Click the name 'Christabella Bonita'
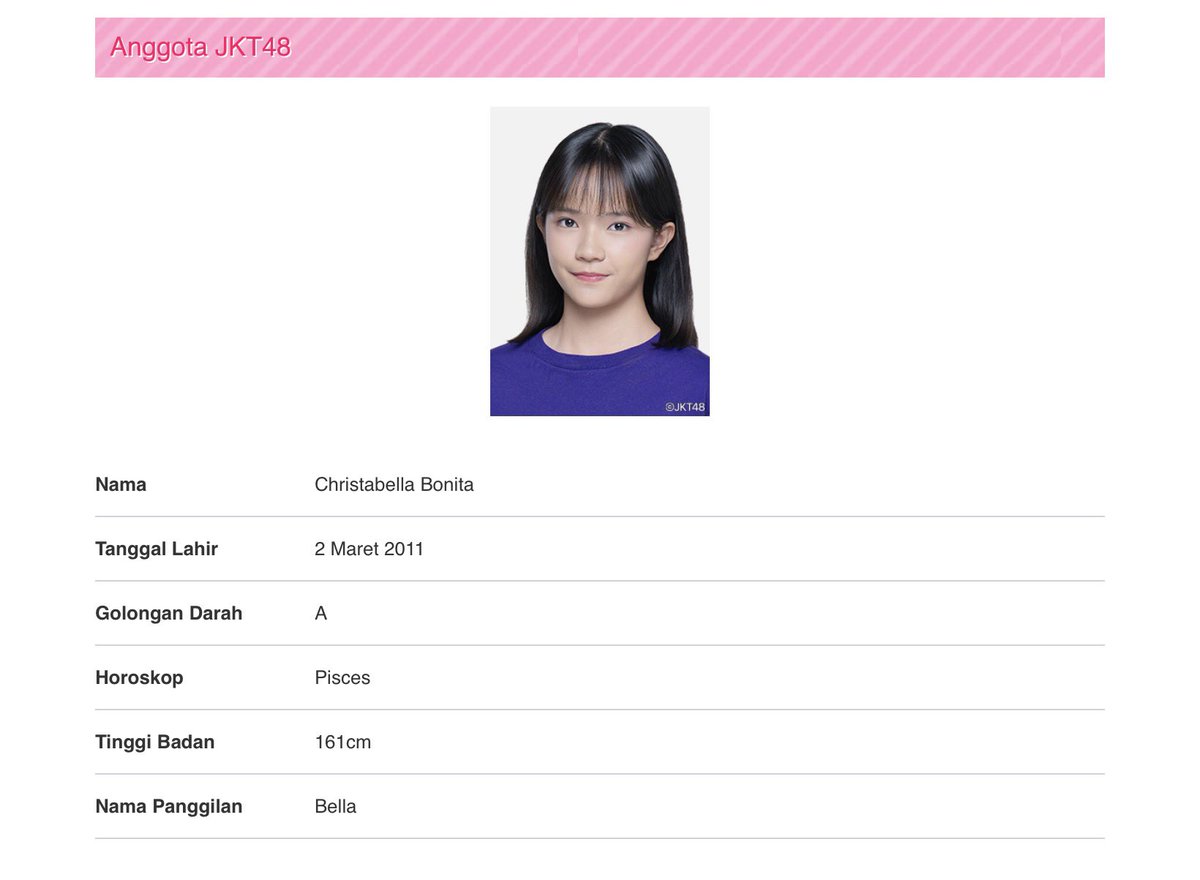Viewport: 1200px width, 880px height. pos(394,484)
